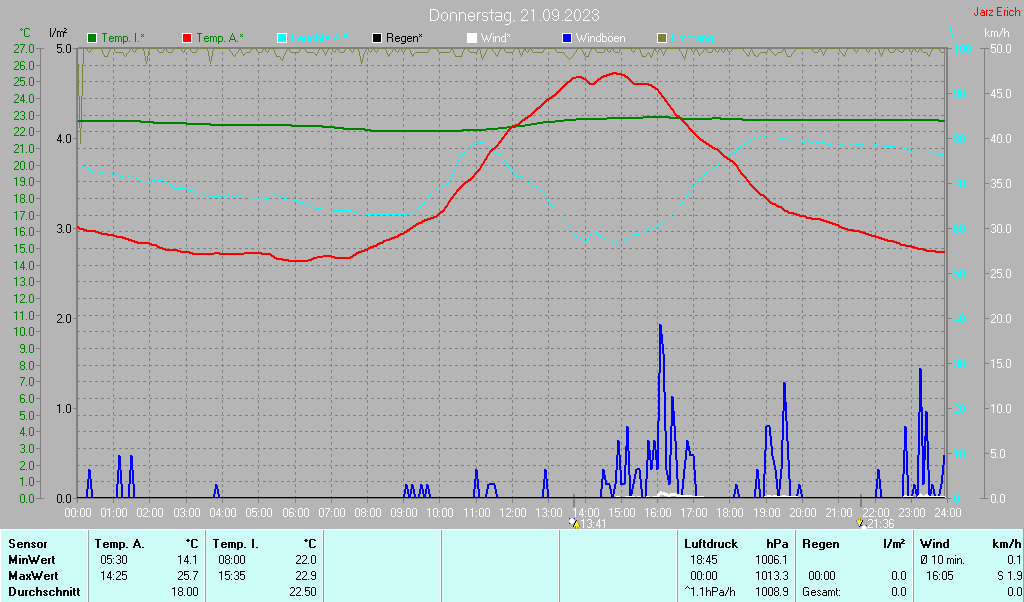The height and width of the screenshot is (602, 1024).
Task: Select the 'Empfang' legend label
Action: click(x=692, y=39)
